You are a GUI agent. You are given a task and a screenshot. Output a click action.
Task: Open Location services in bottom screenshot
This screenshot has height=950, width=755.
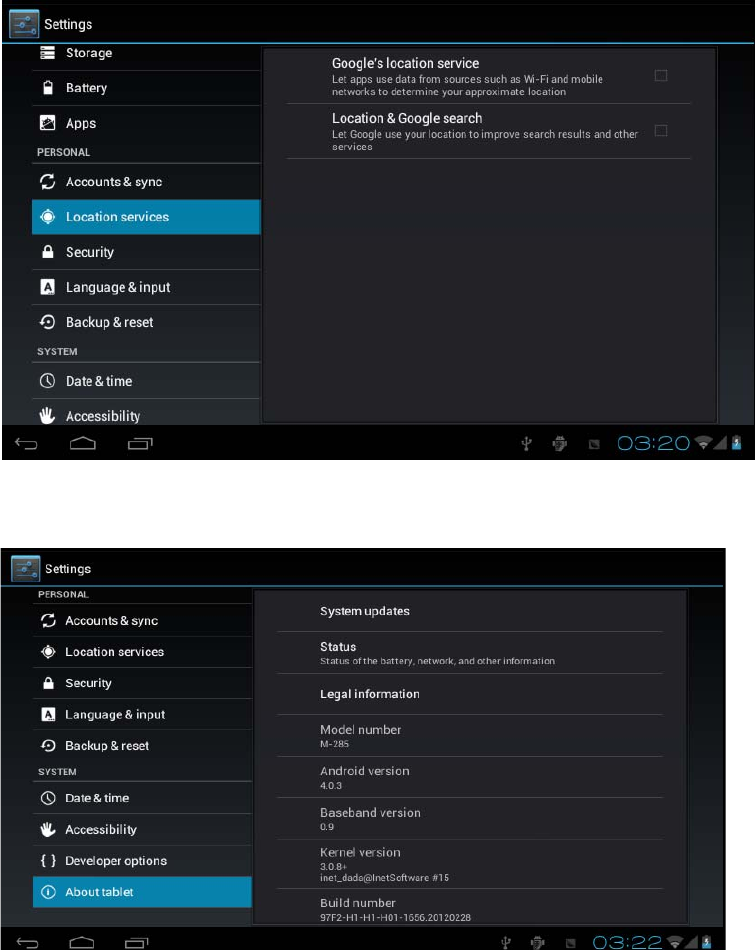[142, 652]
